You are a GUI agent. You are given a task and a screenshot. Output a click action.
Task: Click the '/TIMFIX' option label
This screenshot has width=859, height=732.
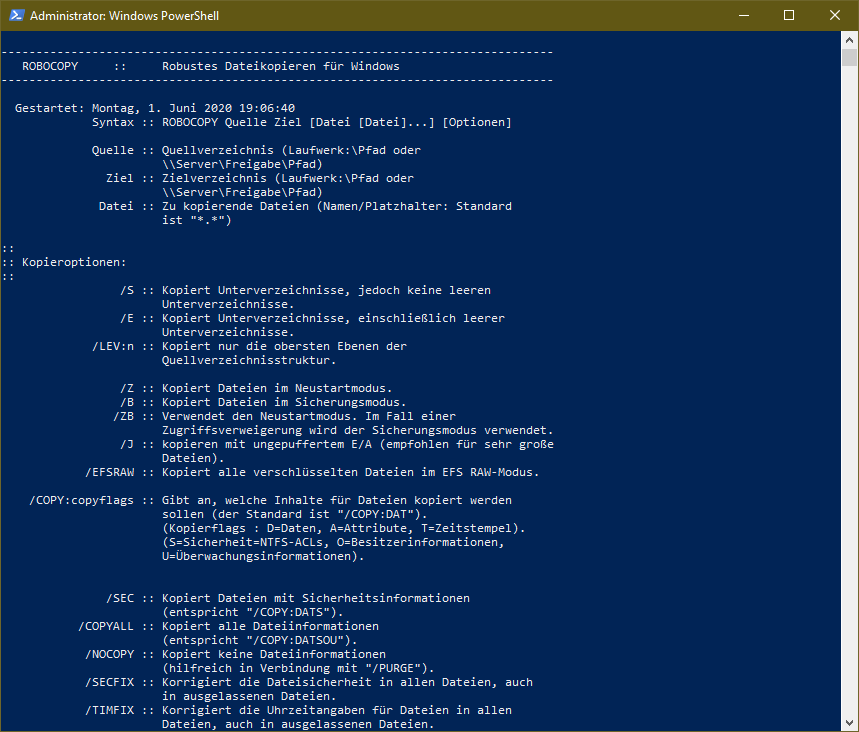click(x=110, y=710)
